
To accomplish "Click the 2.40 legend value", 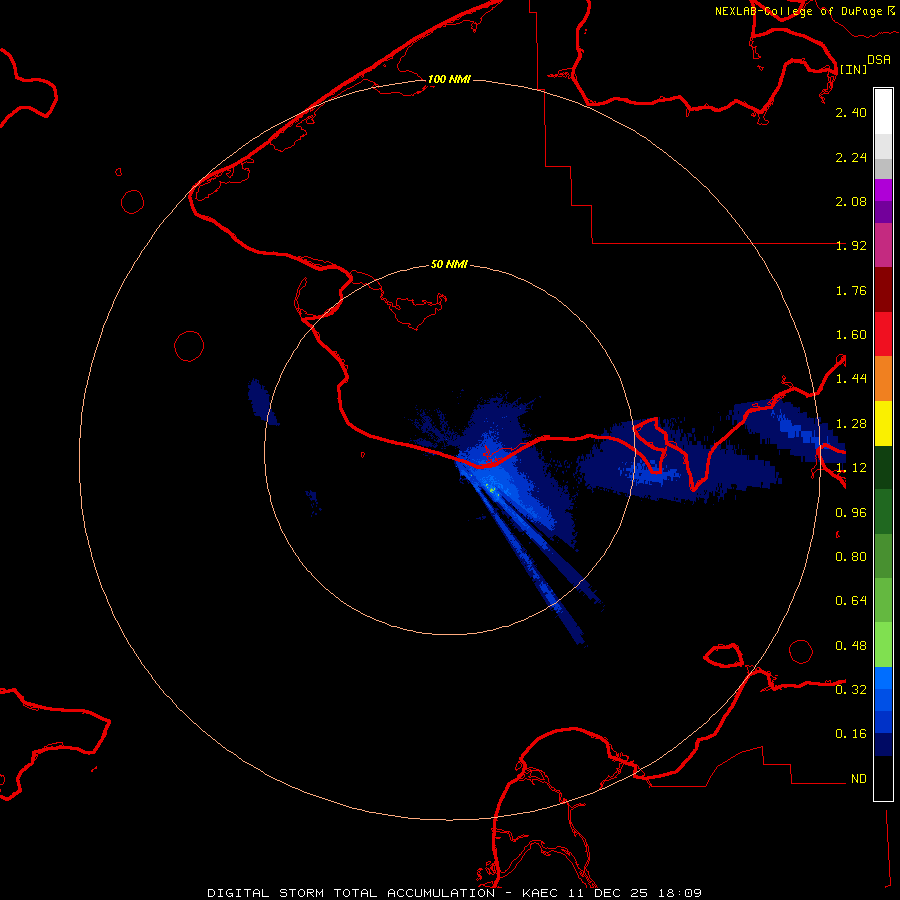I will pyautogui.click(x=851, y=112).
